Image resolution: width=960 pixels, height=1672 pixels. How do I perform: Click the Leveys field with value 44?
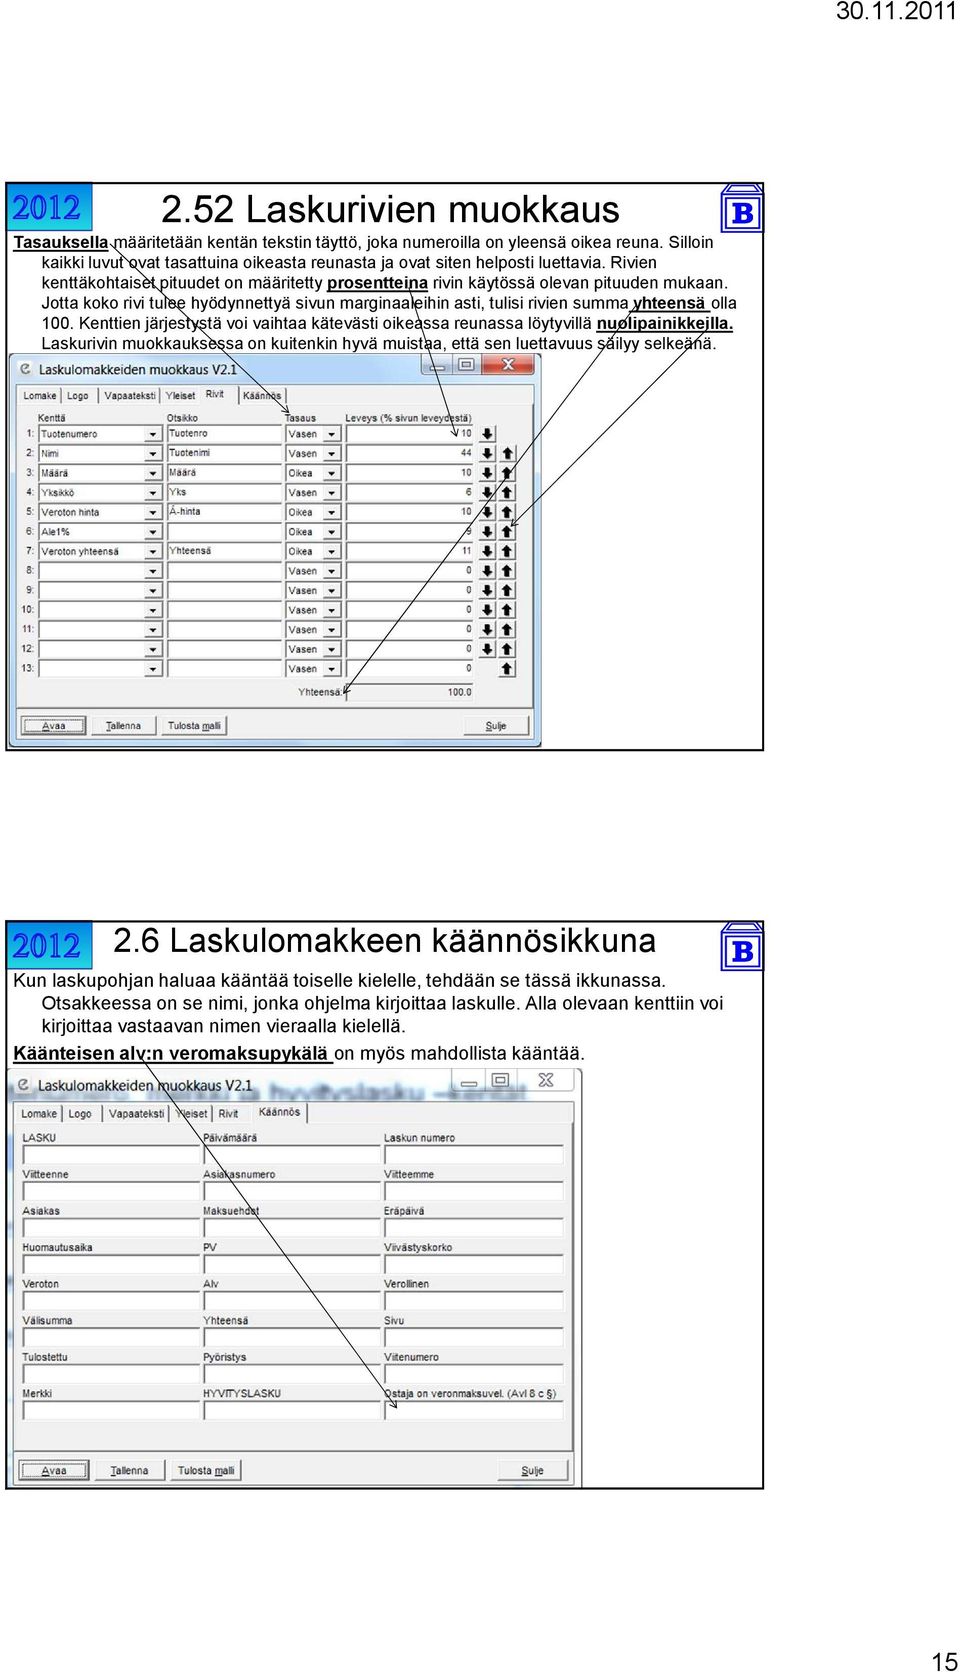click(x=410, y=453)
